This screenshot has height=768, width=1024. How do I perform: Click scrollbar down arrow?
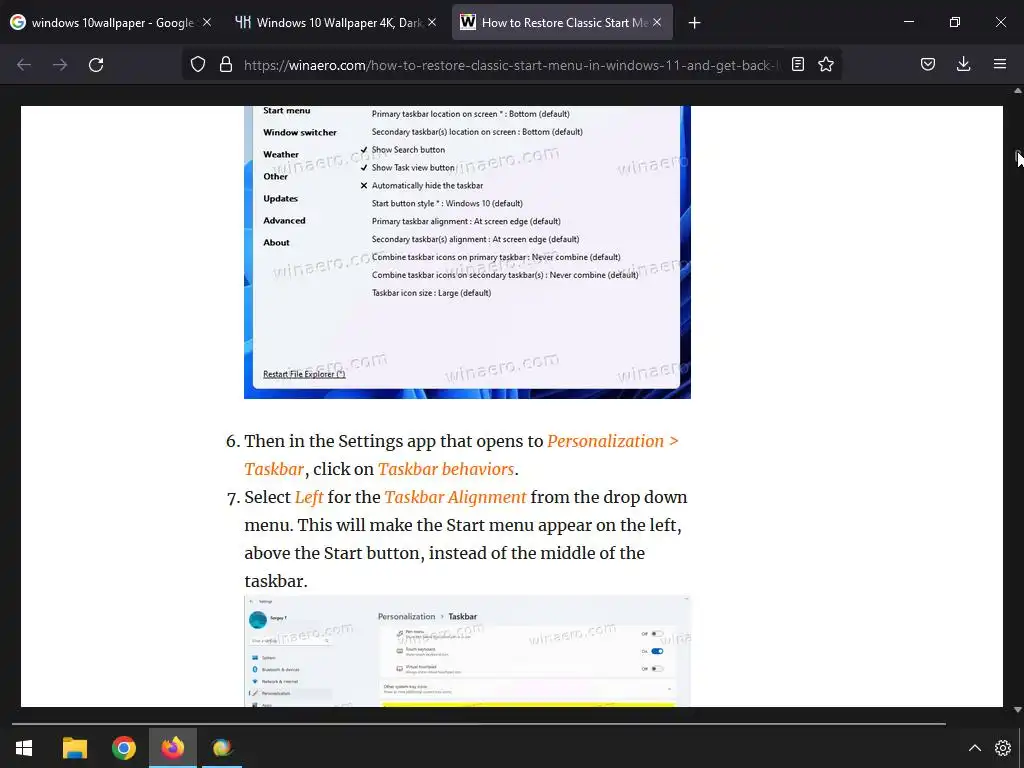(x=1017, y=710)
